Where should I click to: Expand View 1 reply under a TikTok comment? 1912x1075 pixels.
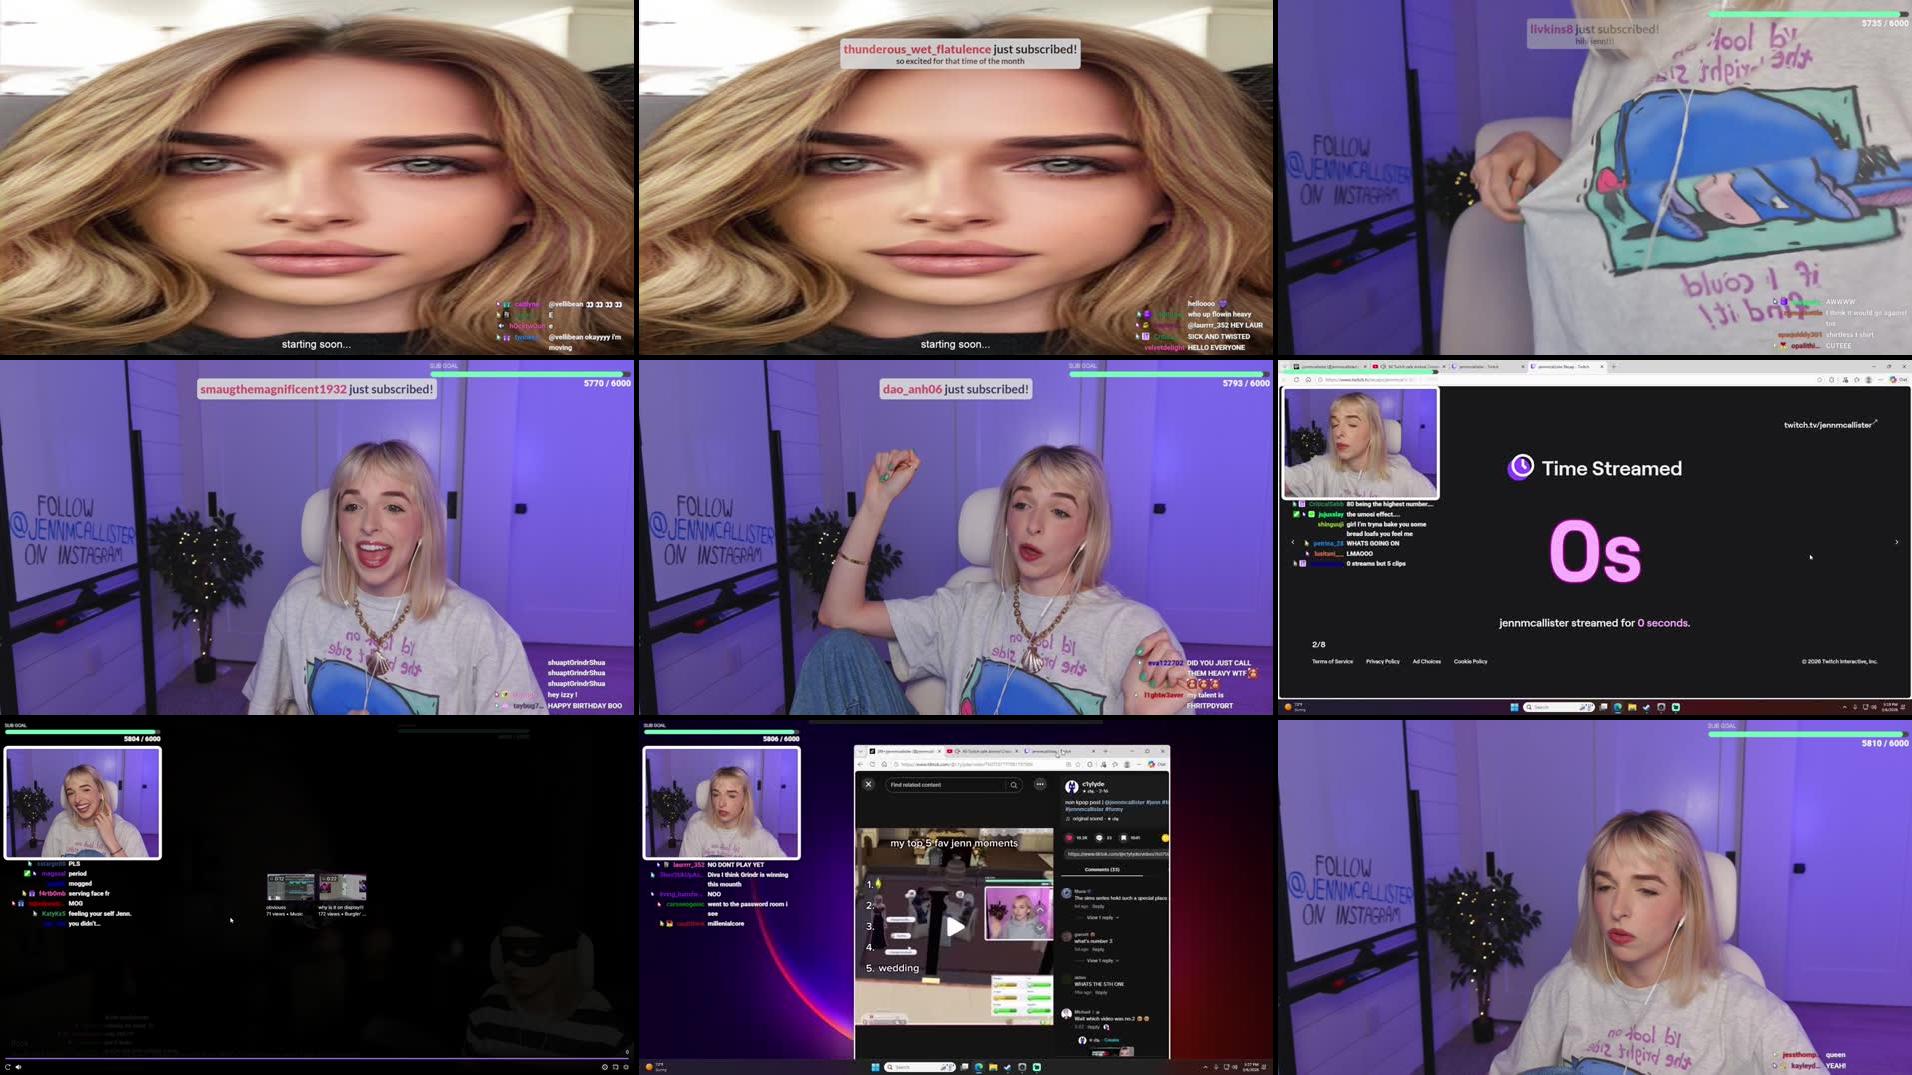click(x=1099, y=917)
